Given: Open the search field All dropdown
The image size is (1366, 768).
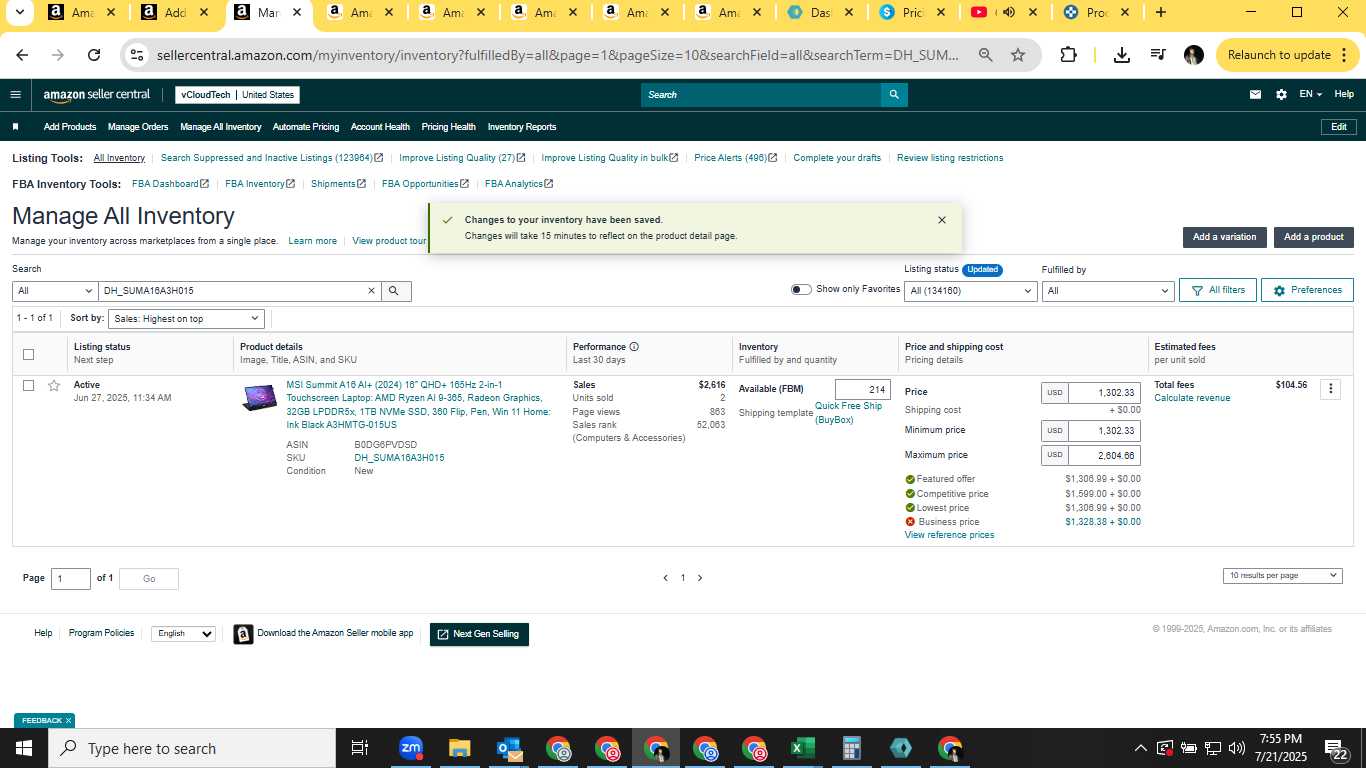Looking at the screenshot, I should click(54, 291).
